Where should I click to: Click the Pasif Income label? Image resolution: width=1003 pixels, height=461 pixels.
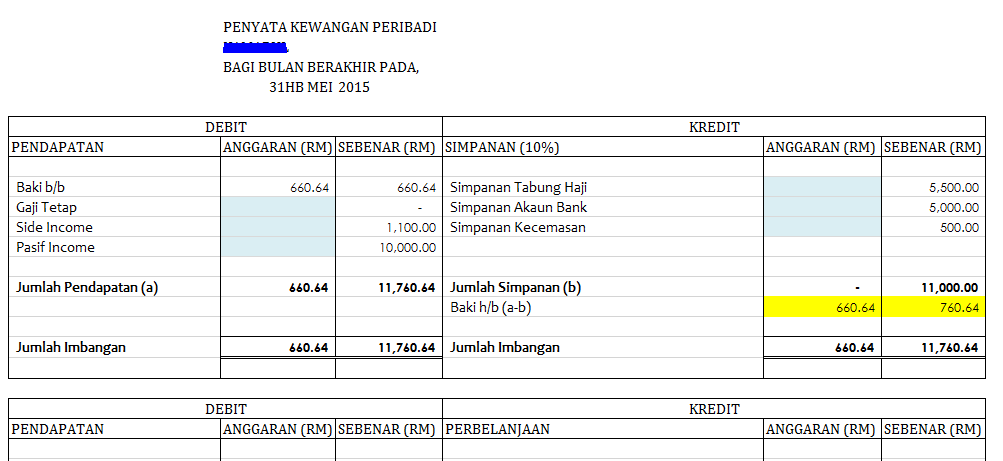tap(55, 247)
